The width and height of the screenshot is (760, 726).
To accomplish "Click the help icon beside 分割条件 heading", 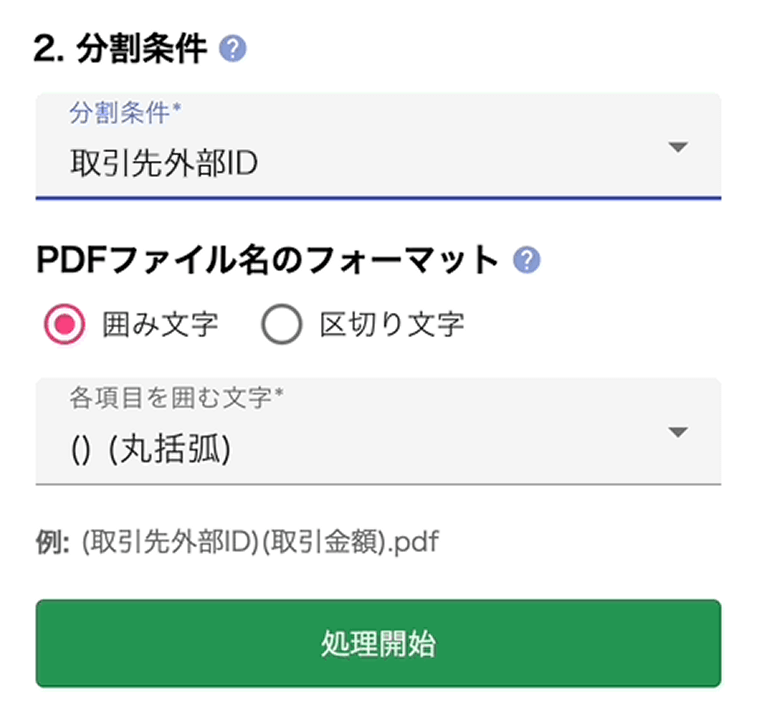I will (234, 49).
